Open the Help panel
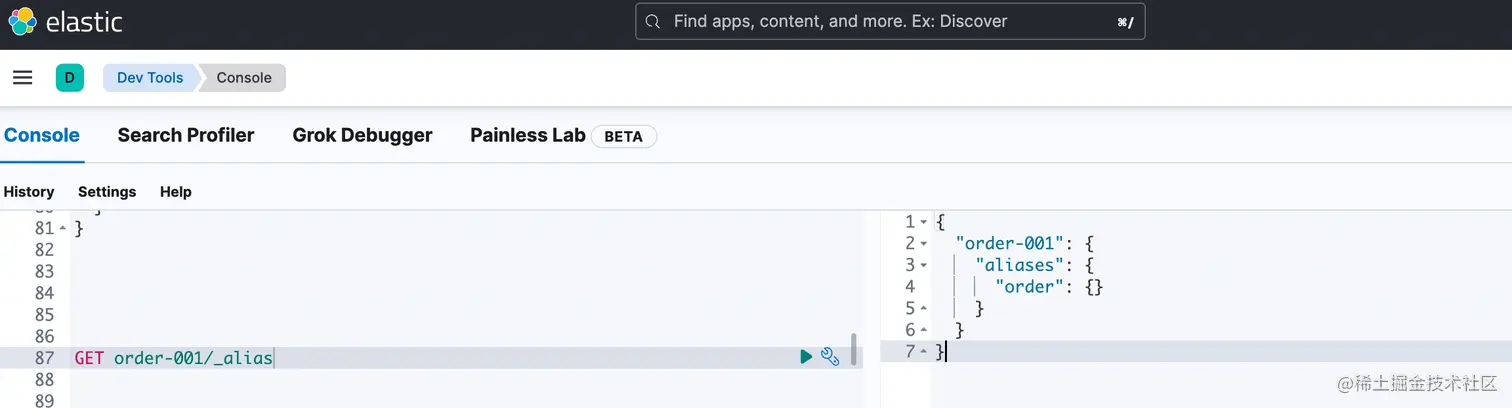Viewport: 1512px width, 408px height. (176, 192)
